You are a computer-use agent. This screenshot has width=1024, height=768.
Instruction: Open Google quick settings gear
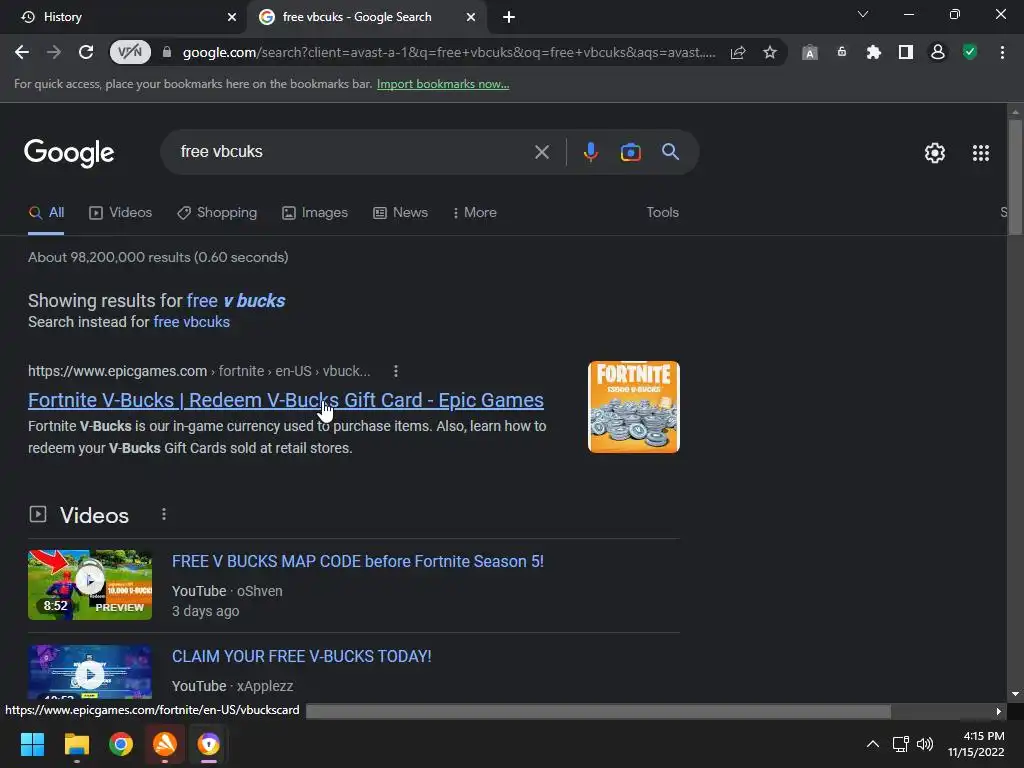tap(935, 153)
